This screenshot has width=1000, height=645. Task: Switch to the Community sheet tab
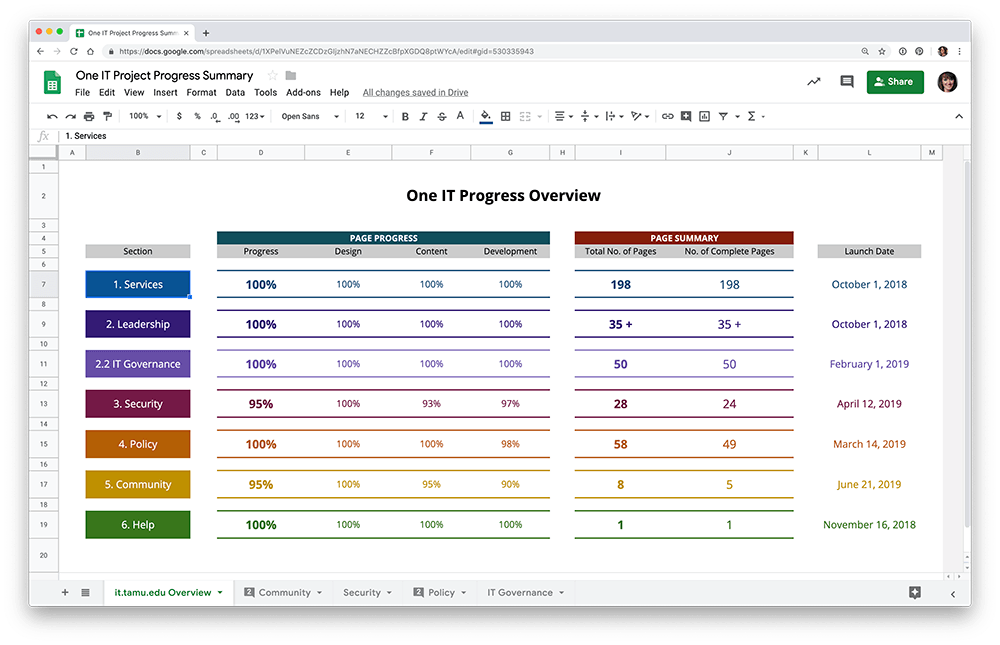click(x=283, y=593)
